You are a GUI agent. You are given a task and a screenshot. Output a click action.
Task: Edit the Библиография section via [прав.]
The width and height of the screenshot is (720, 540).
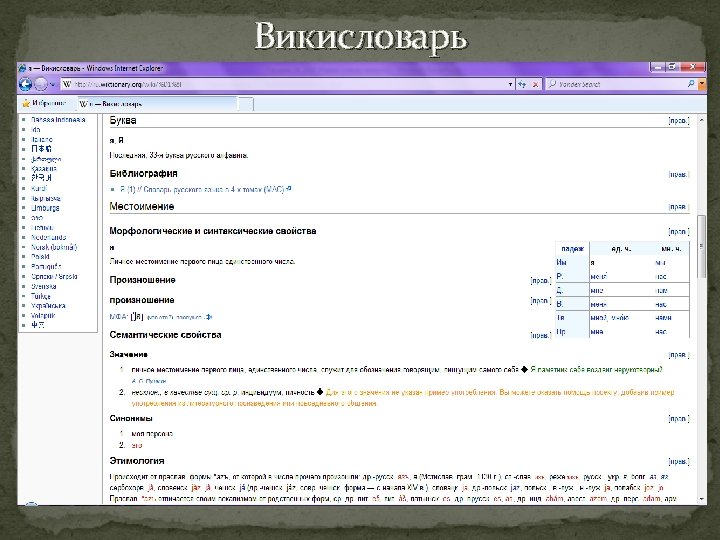[679, 174]
